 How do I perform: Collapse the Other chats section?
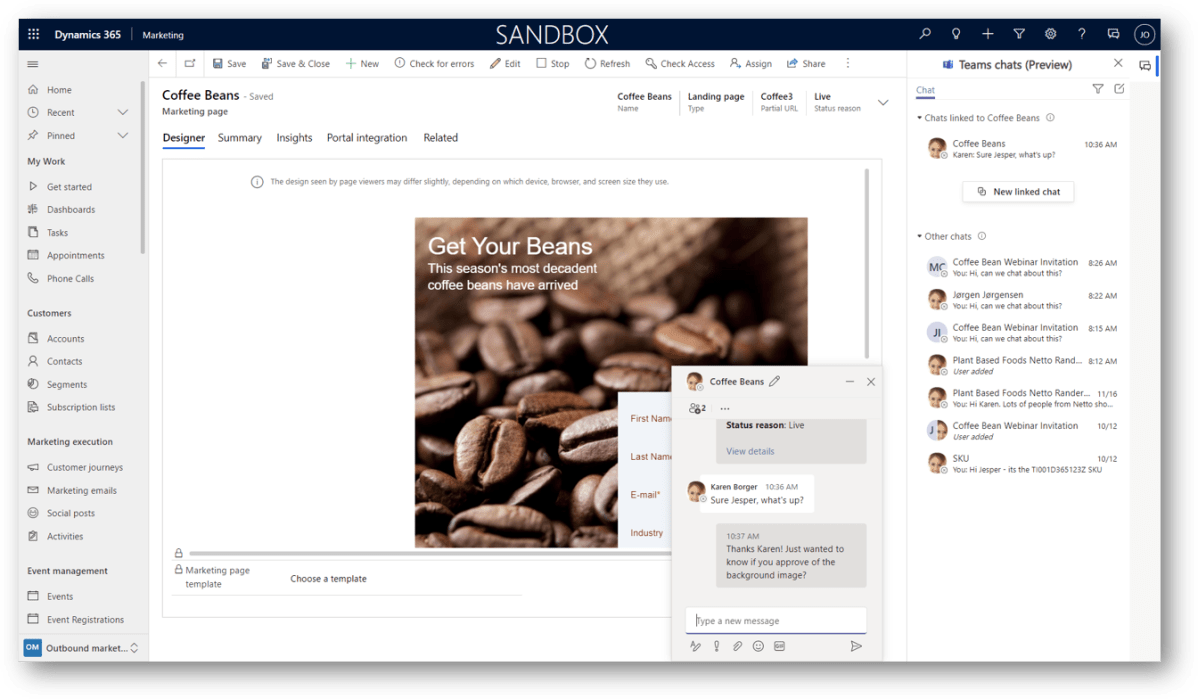pos(919,235)
